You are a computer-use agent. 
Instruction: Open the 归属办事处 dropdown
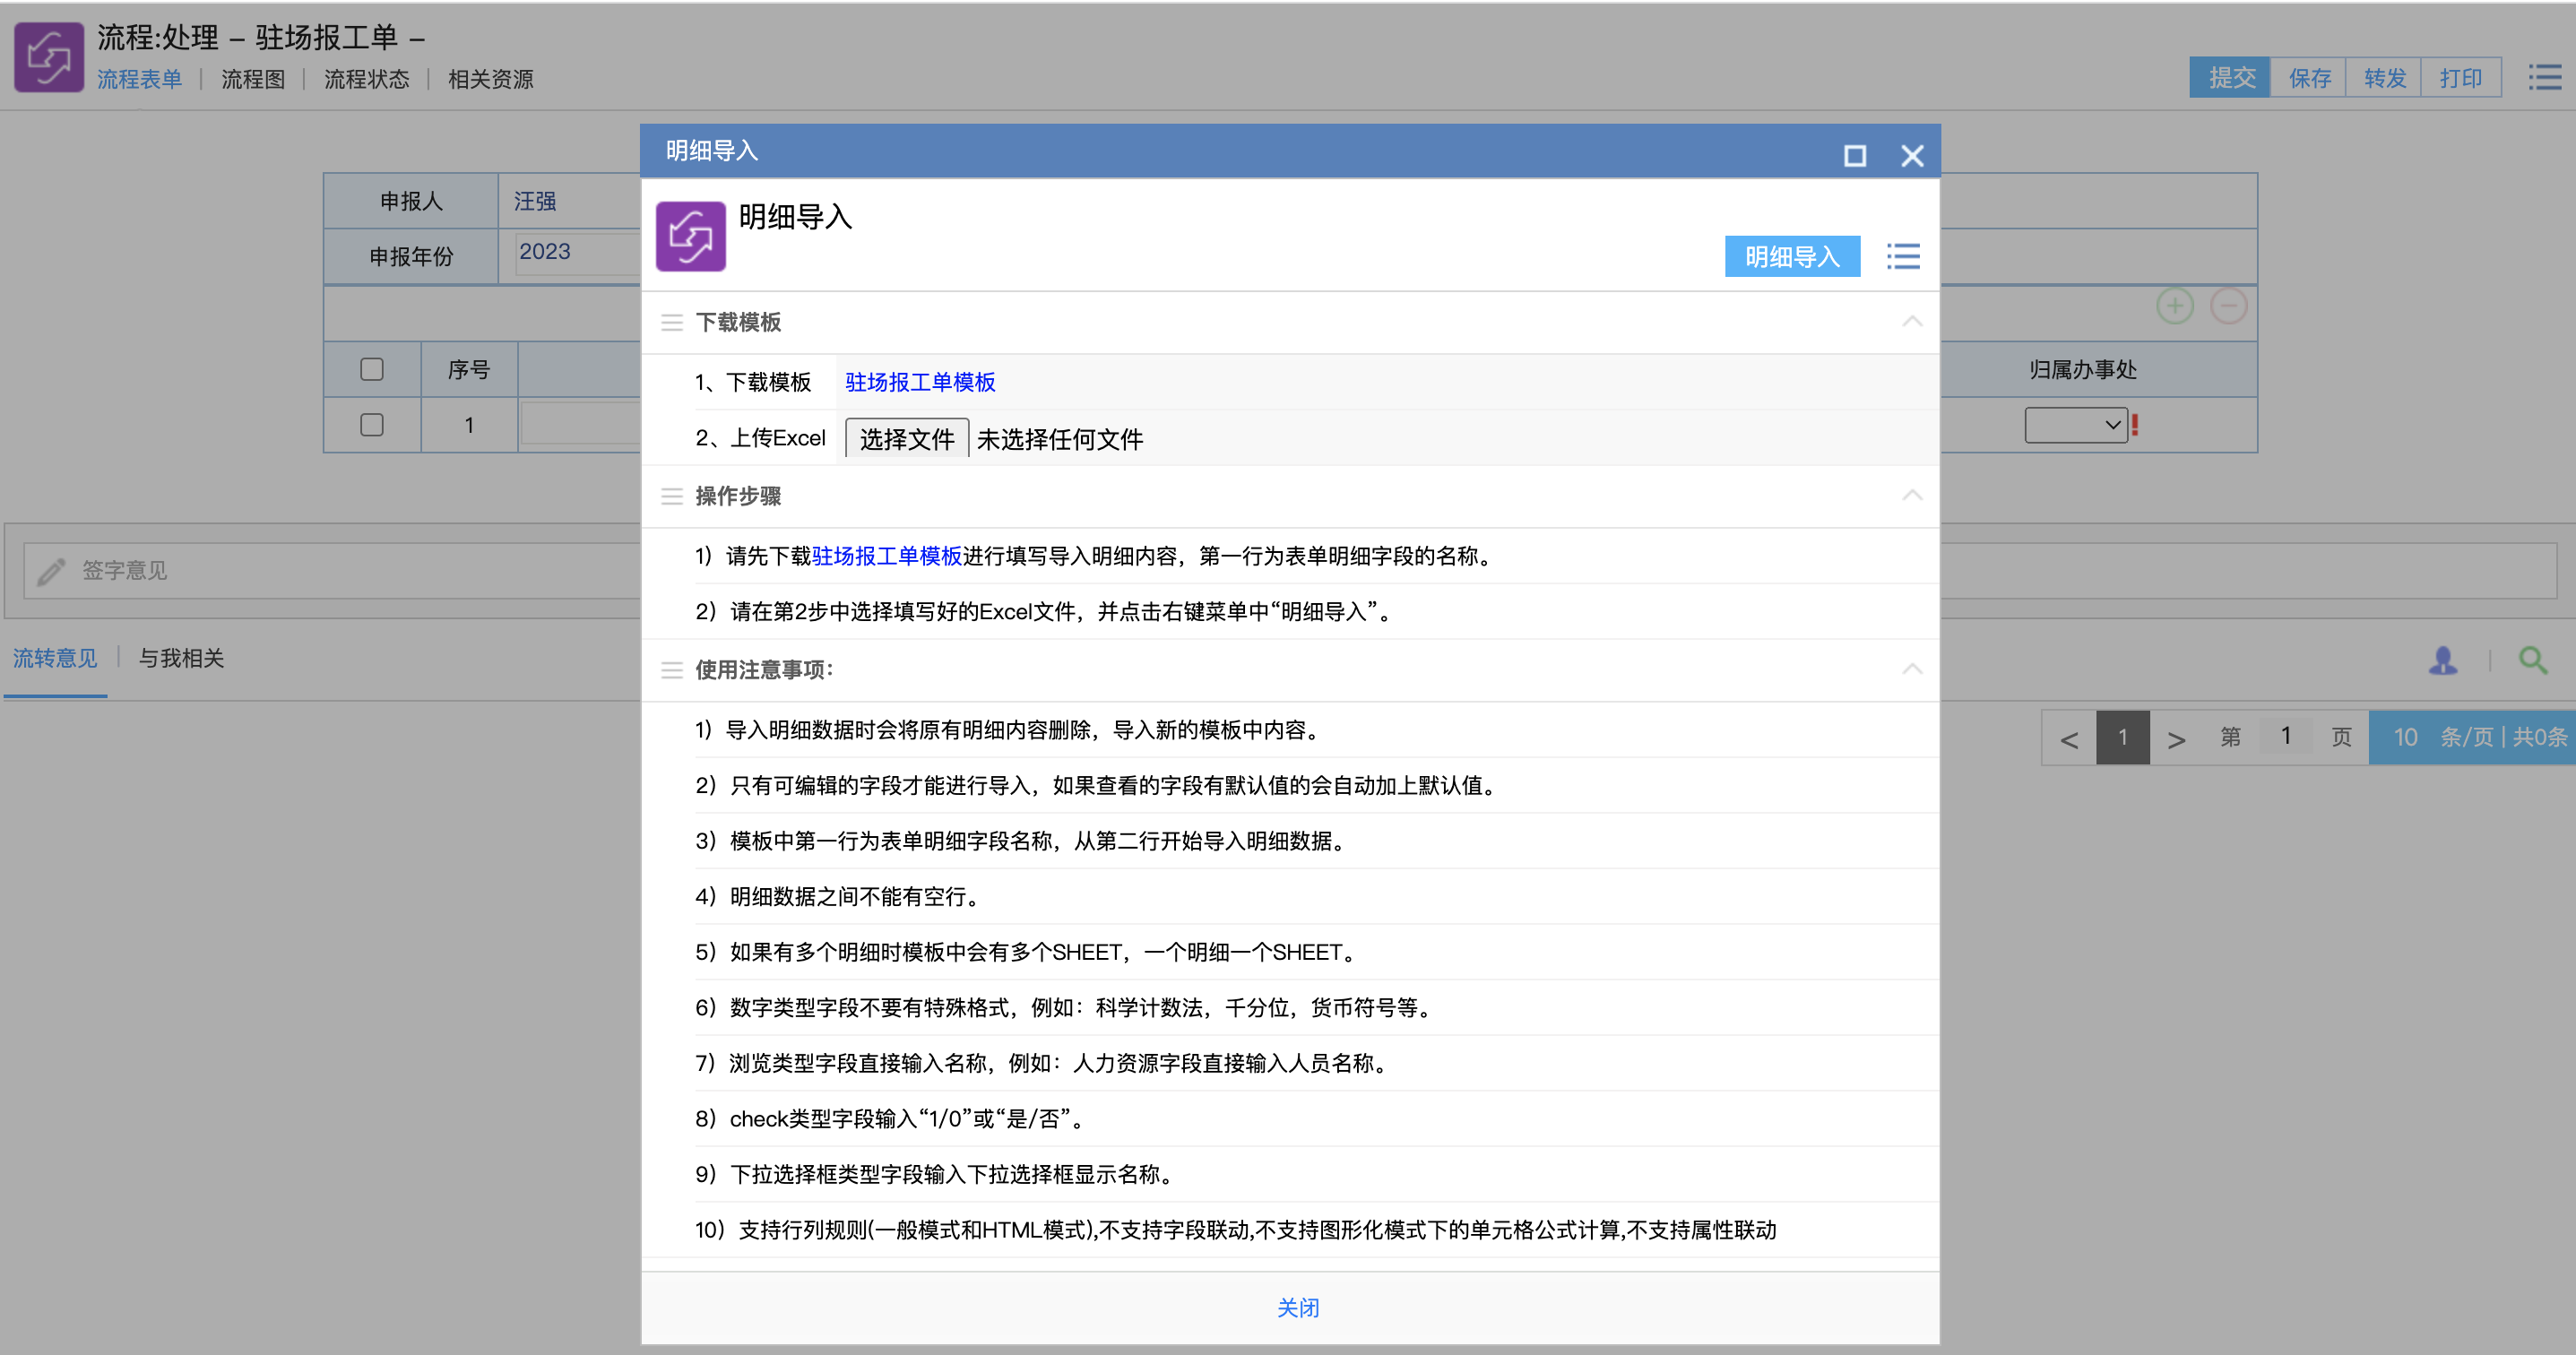pyautogui.click(x=2075, y=425)
